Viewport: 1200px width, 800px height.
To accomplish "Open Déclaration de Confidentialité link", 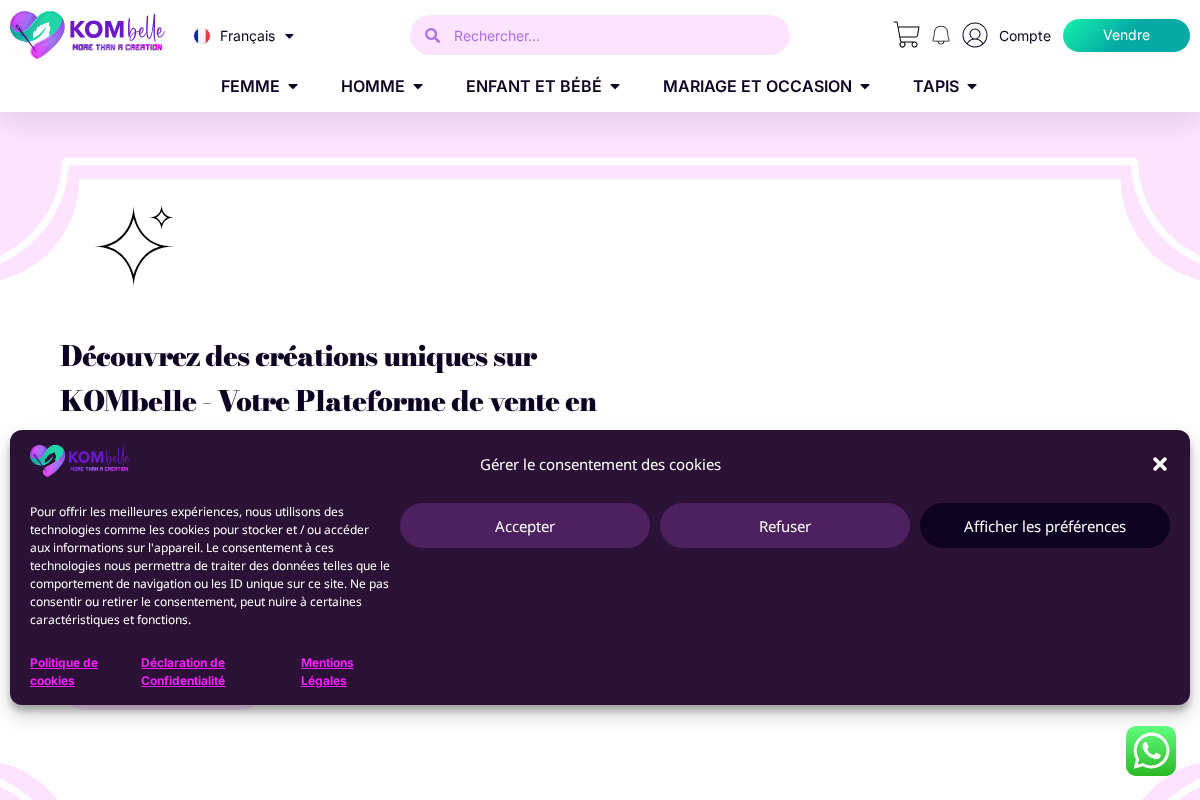I will pyautogui.click(x=183, y=672).
